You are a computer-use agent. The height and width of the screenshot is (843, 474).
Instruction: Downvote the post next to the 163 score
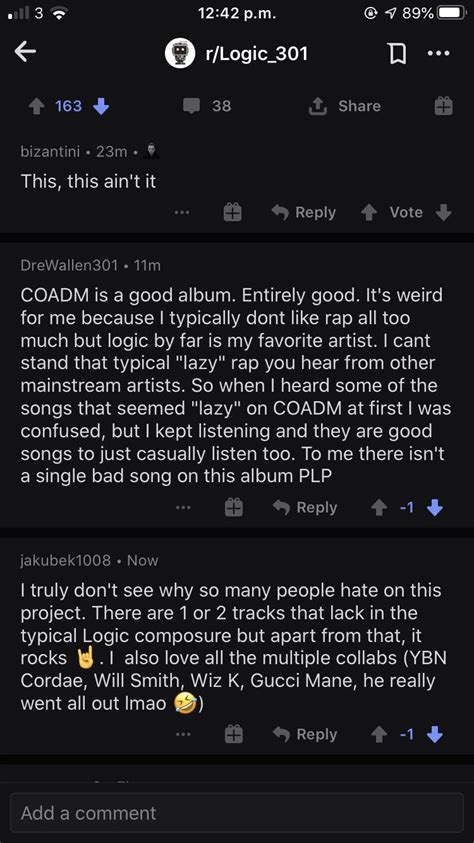101,107
